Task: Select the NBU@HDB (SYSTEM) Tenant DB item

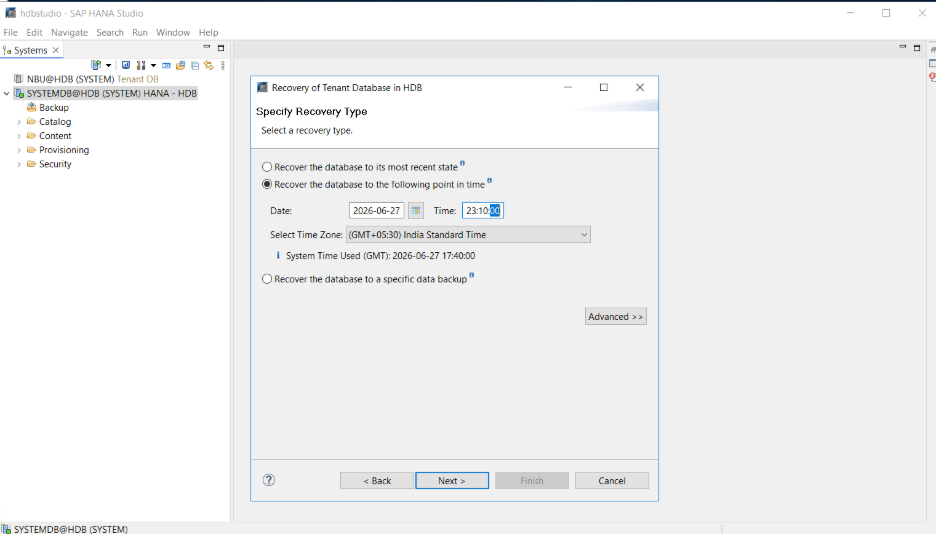Action: pos(93,79)
